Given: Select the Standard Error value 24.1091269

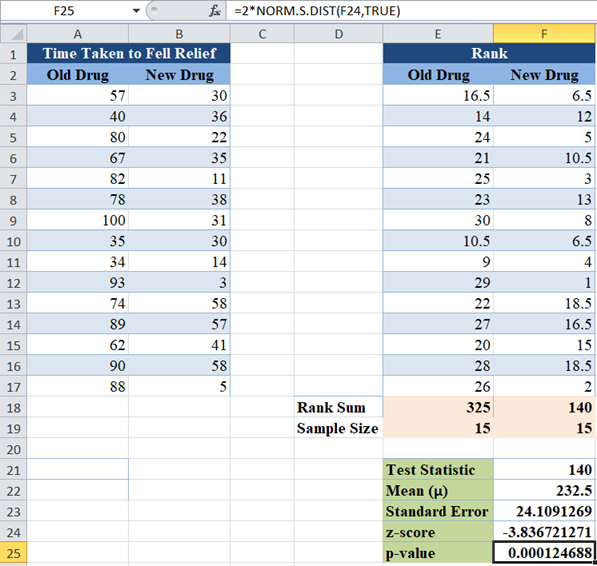Looking at the screenshot, I should click(544, 511).
